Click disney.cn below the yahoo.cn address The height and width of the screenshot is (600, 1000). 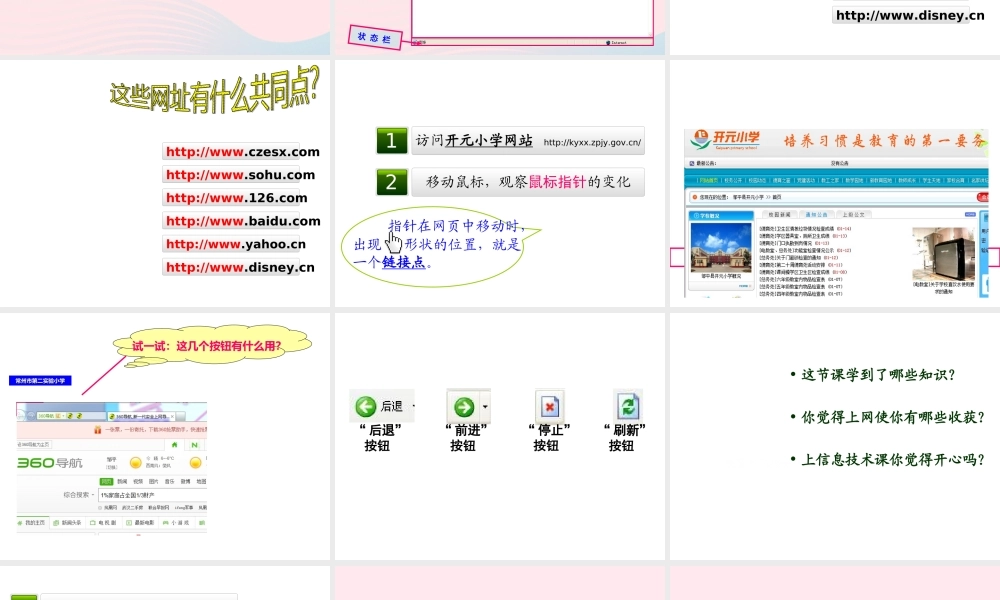coord(240,267)
